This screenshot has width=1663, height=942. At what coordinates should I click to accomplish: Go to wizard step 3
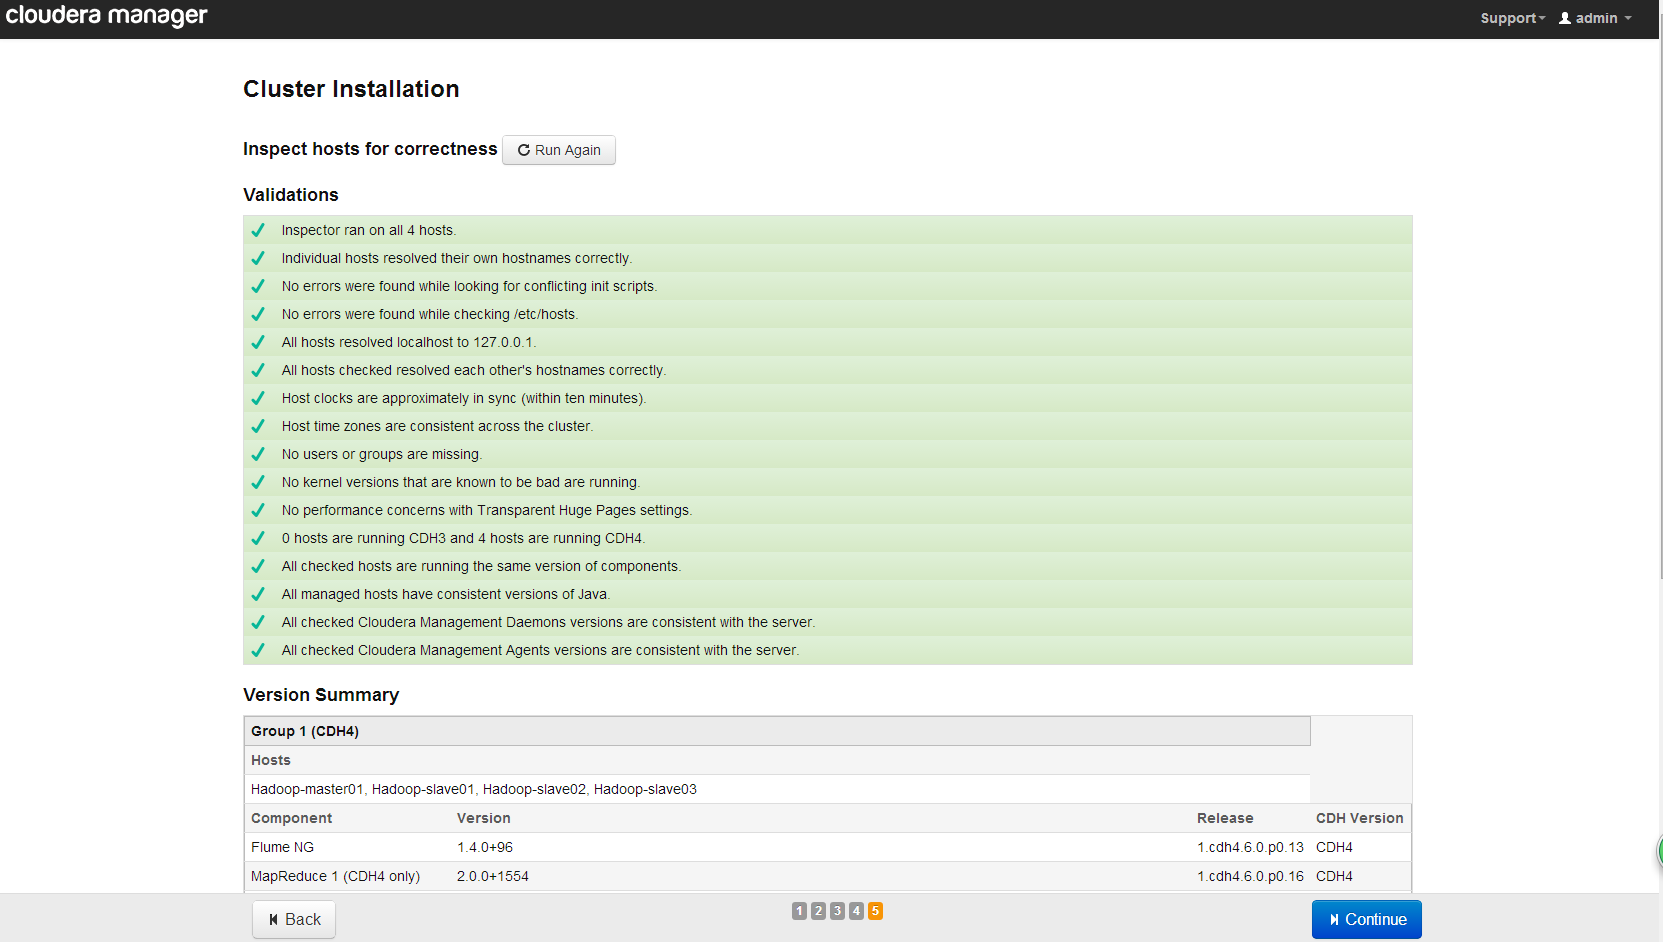pos(837,911)
